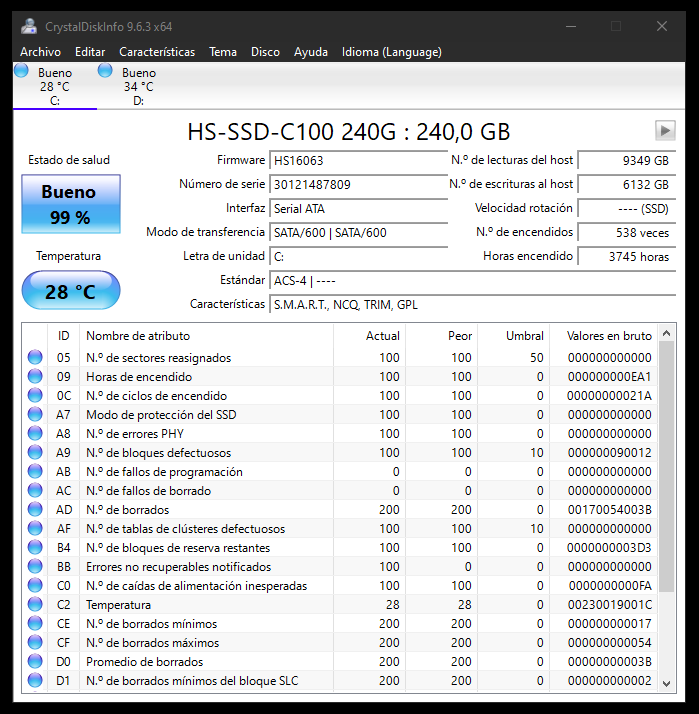Click raw value 0000000003D3 in row B4
This screenshot has height=714, width=699.
[x=609, y=548]
